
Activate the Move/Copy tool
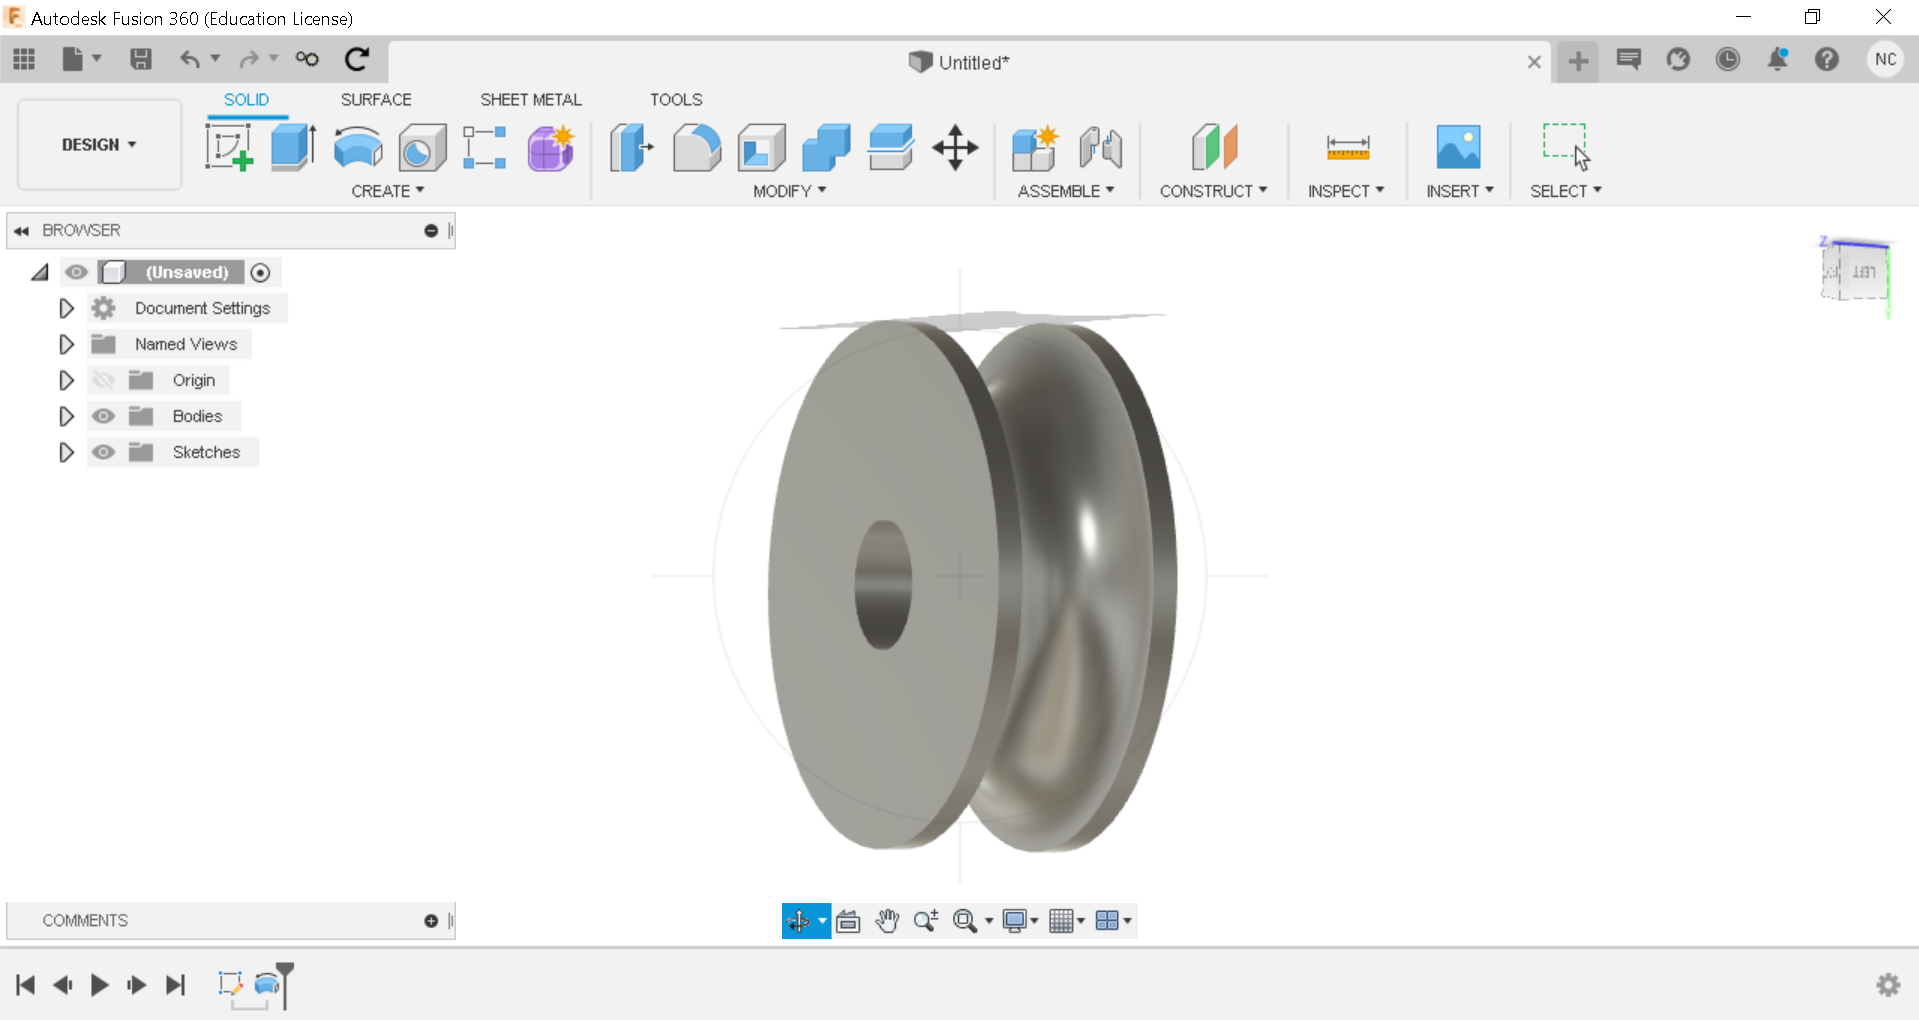955,148
